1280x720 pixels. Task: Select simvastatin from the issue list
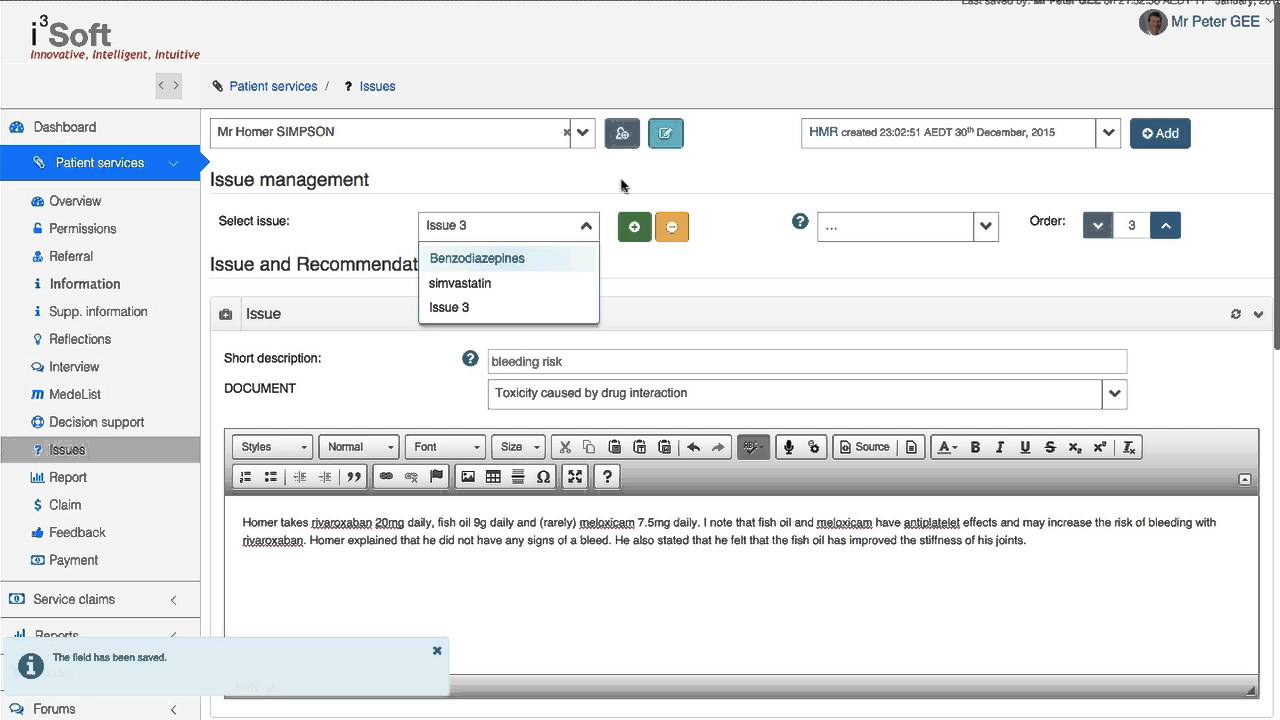tap(508, 283)
